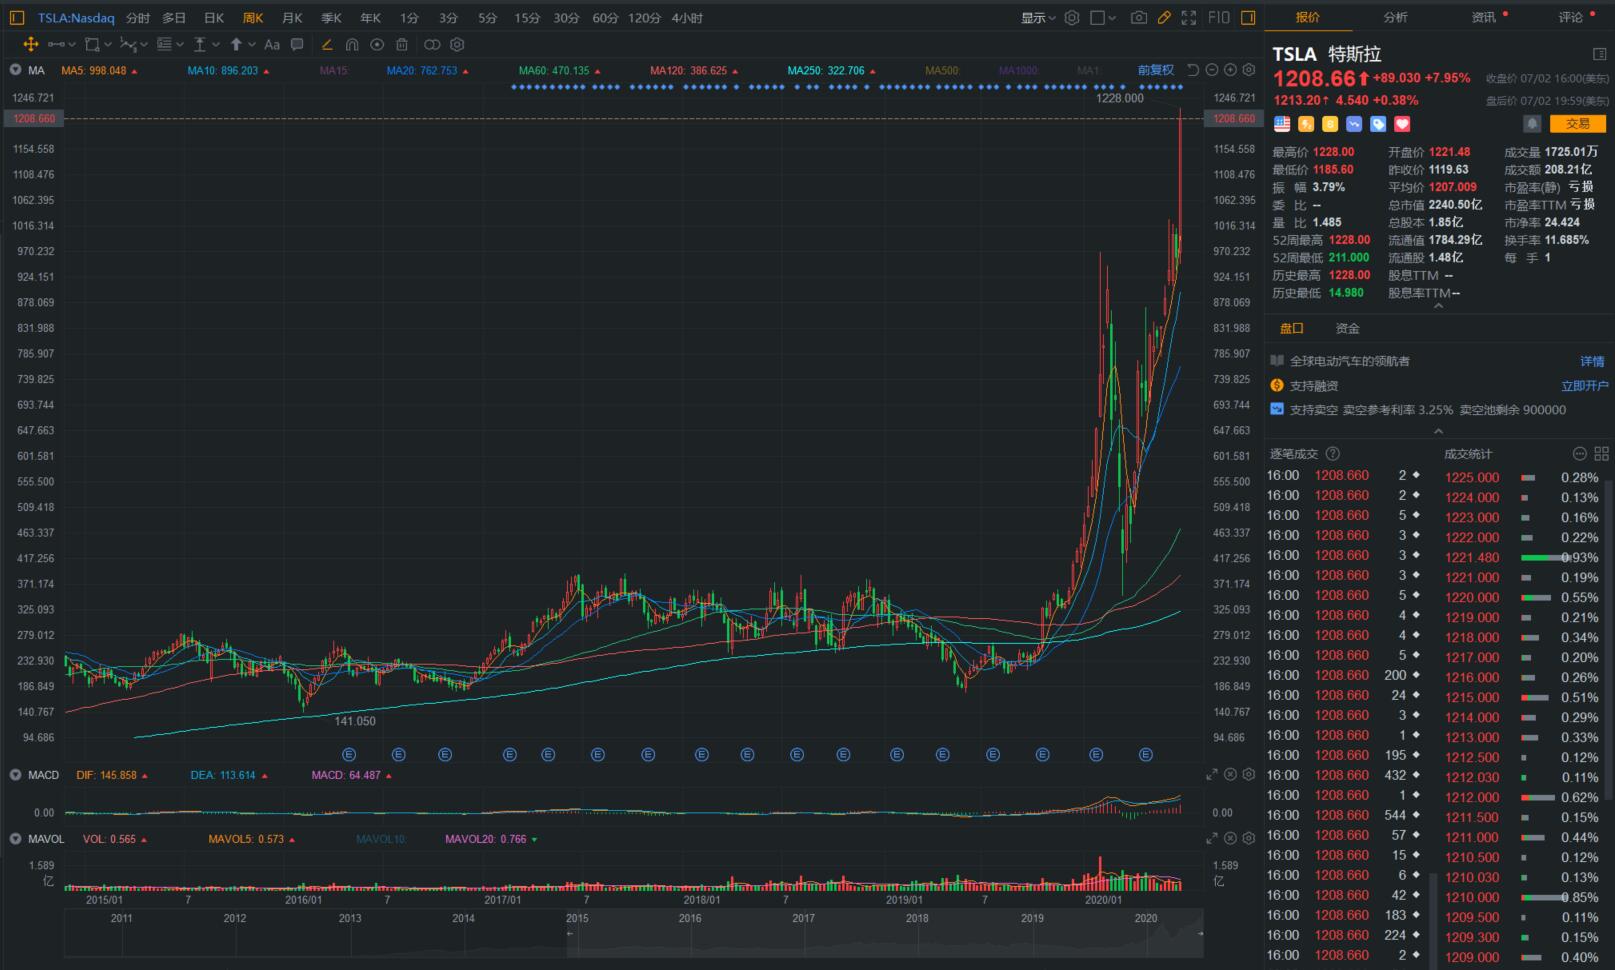Switch to the 日K daily chart
Viewport: 1615px width, 970px height.
point(213,18)
